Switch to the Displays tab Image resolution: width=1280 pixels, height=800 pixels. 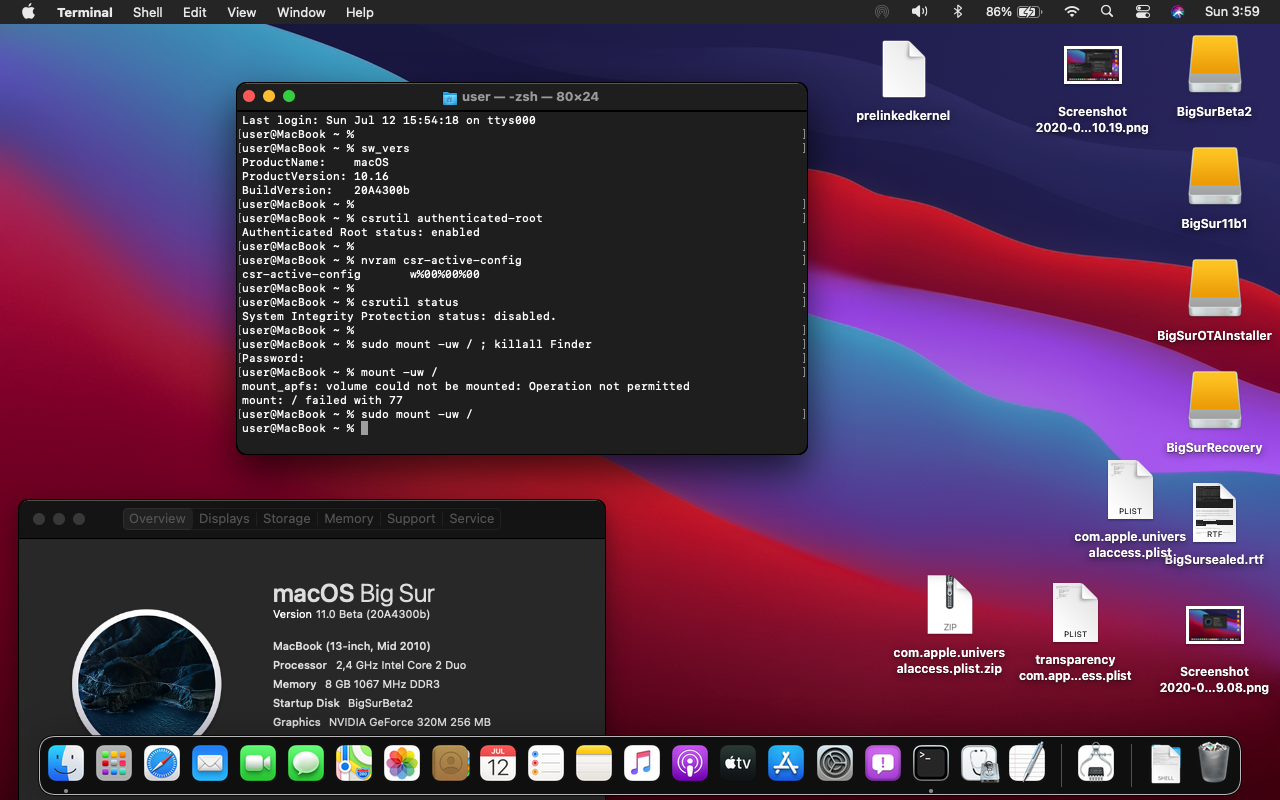(224, 518)
